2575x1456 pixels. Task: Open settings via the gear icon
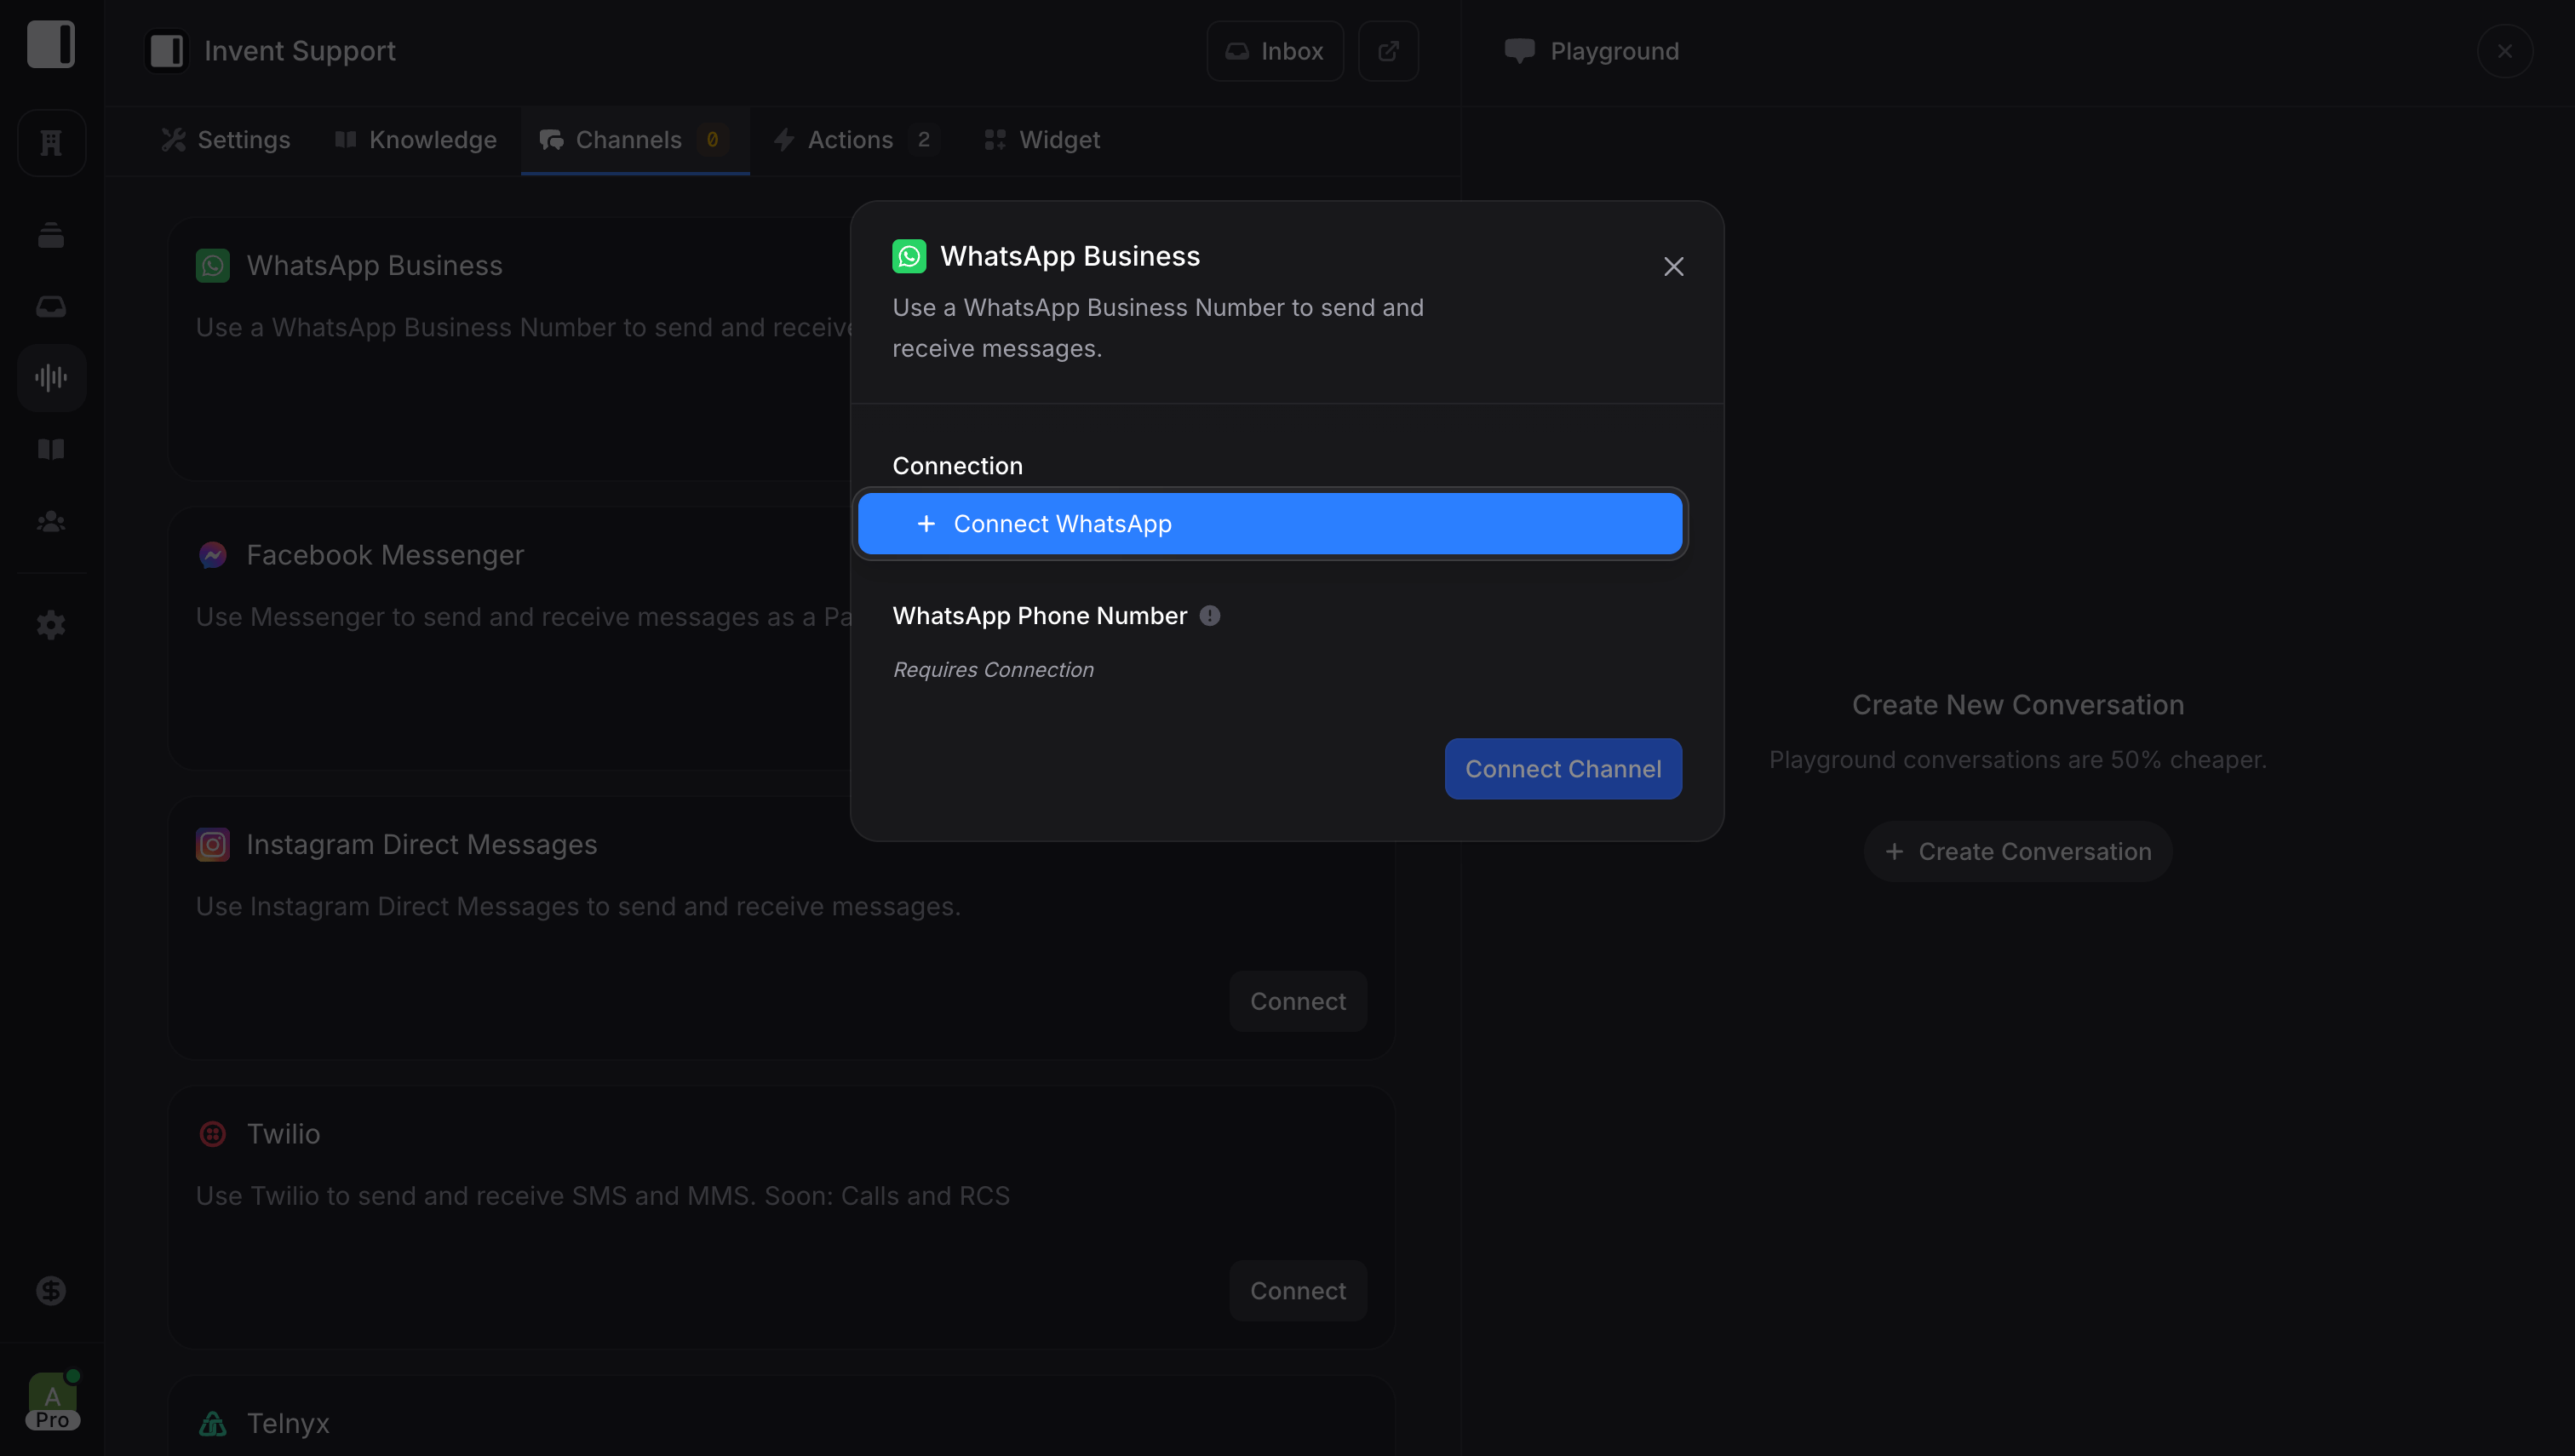point(50,624)
